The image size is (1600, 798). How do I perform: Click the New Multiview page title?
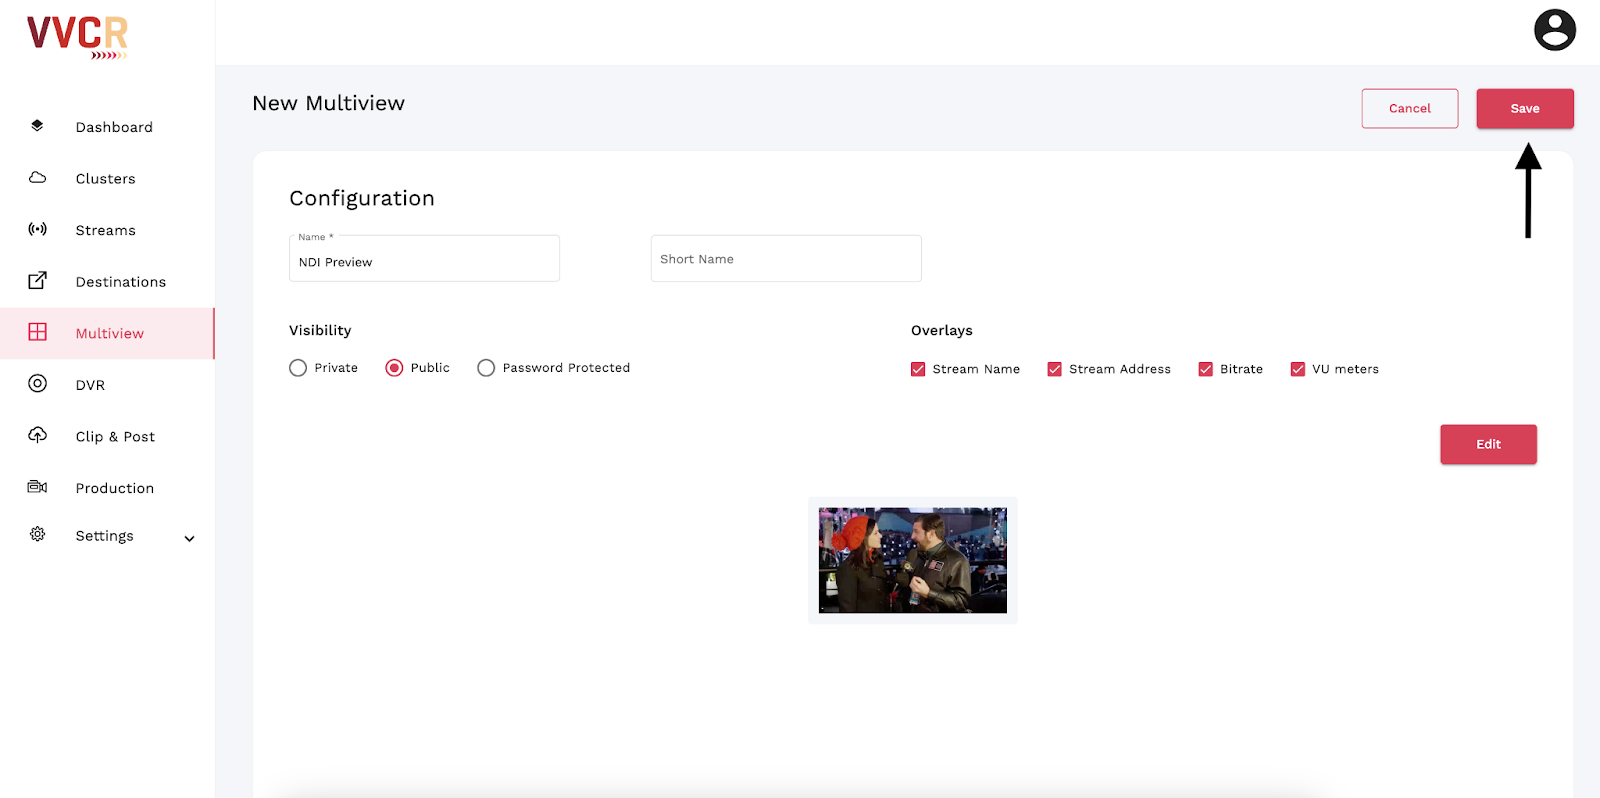pos(328,103)
